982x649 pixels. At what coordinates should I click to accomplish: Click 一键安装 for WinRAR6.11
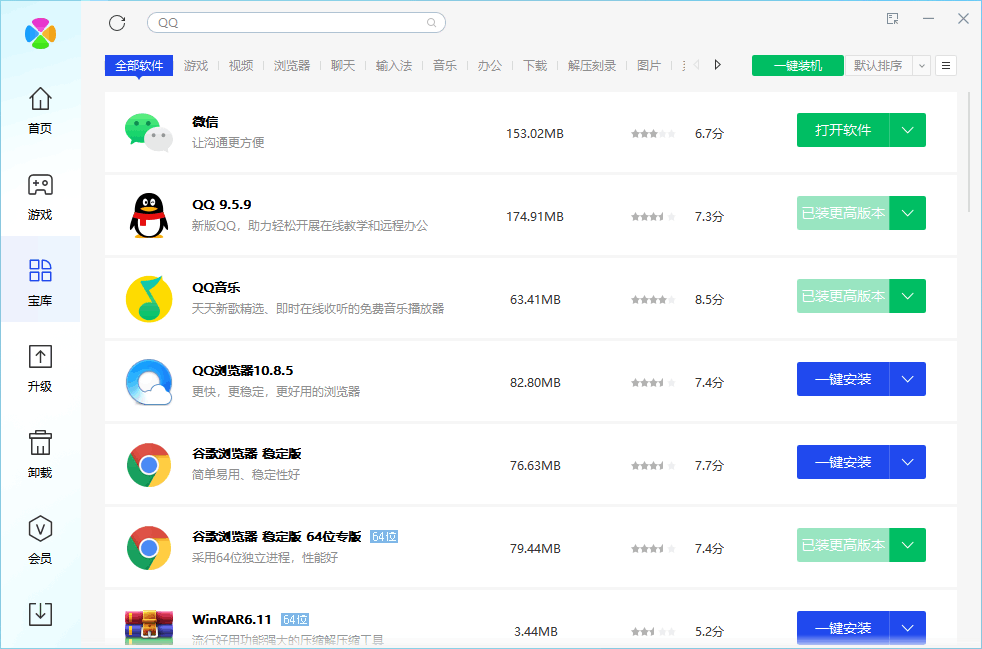[x=843, y=628]
